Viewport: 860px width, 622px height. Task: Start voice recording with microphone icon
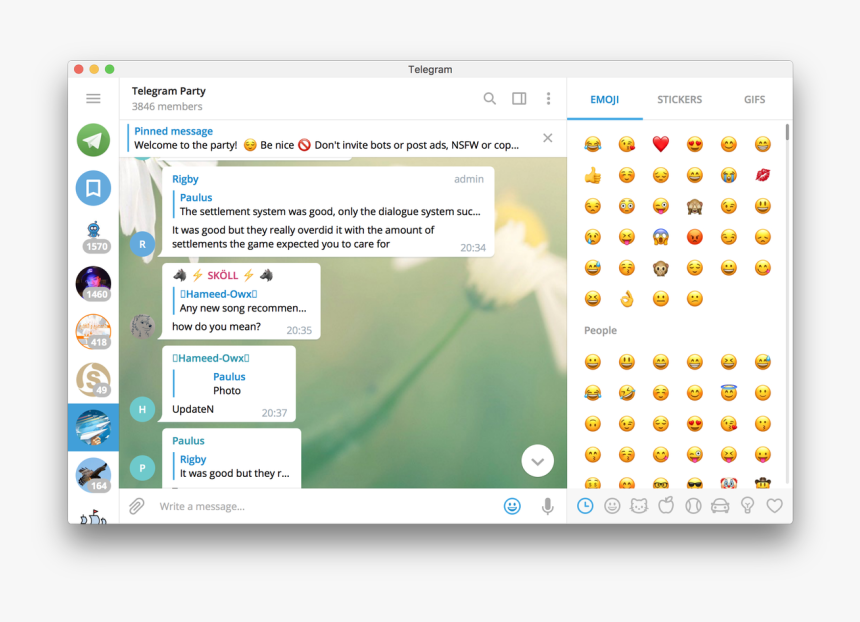[547, 506]
